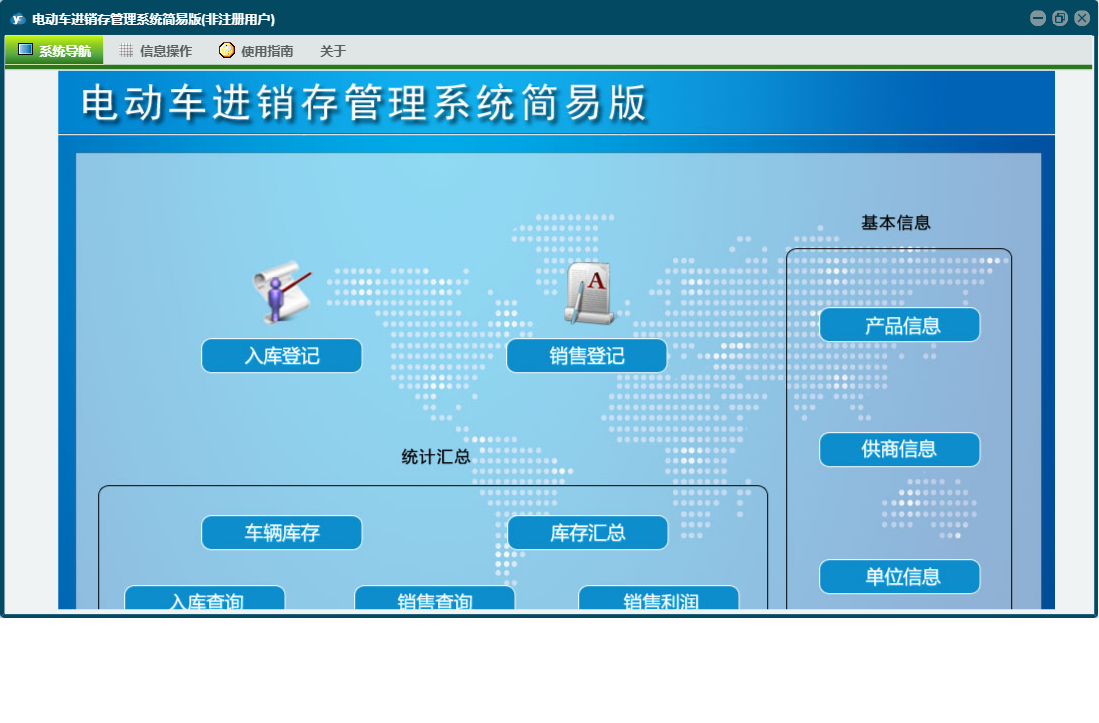Open 单位信息 under 基本信息

coord(900,577)
